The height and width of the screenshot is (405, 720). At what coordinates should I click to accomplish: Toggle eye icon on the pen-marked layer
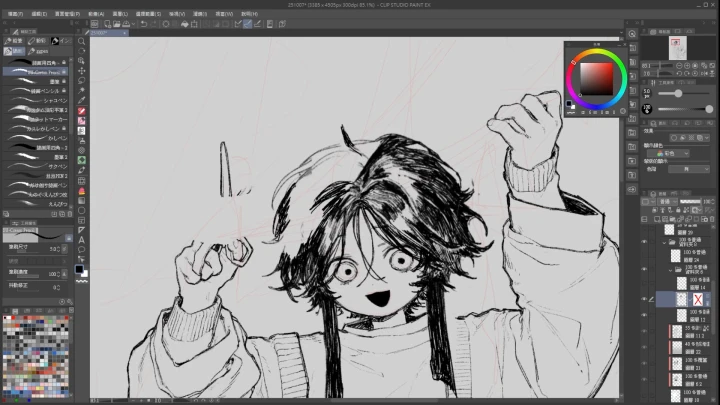click(x=644, y=298)
